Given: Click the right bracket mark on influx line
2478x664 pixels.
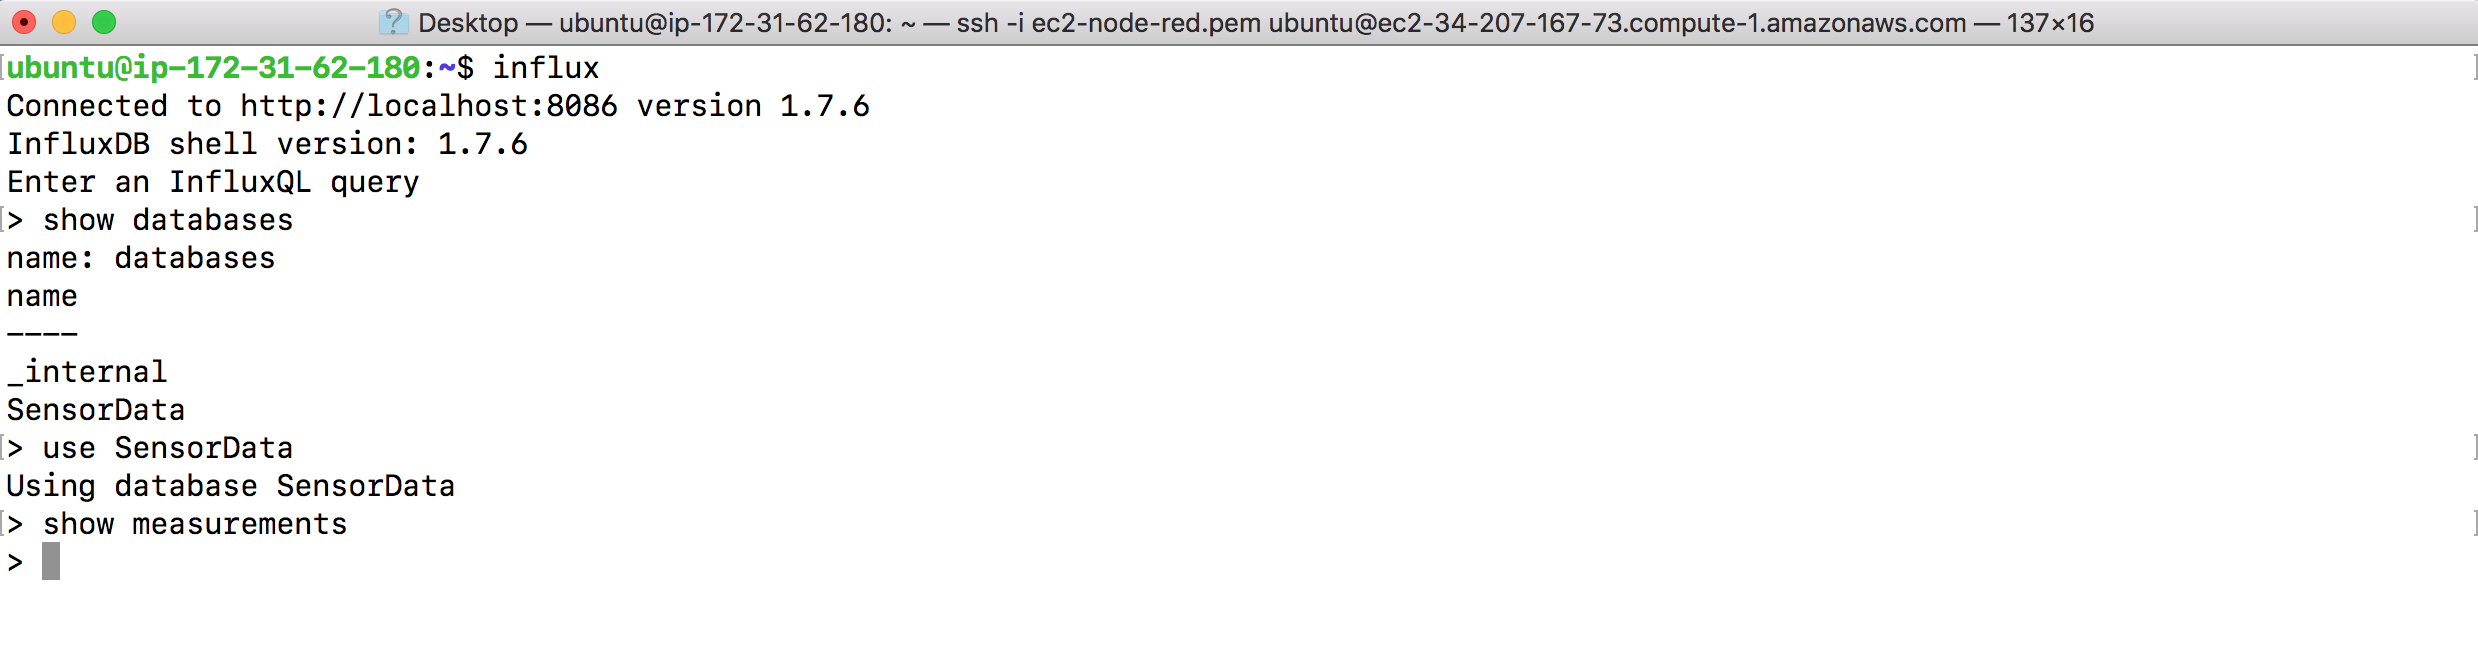Looking at the screenshot, I should [x=2474, y=68].
